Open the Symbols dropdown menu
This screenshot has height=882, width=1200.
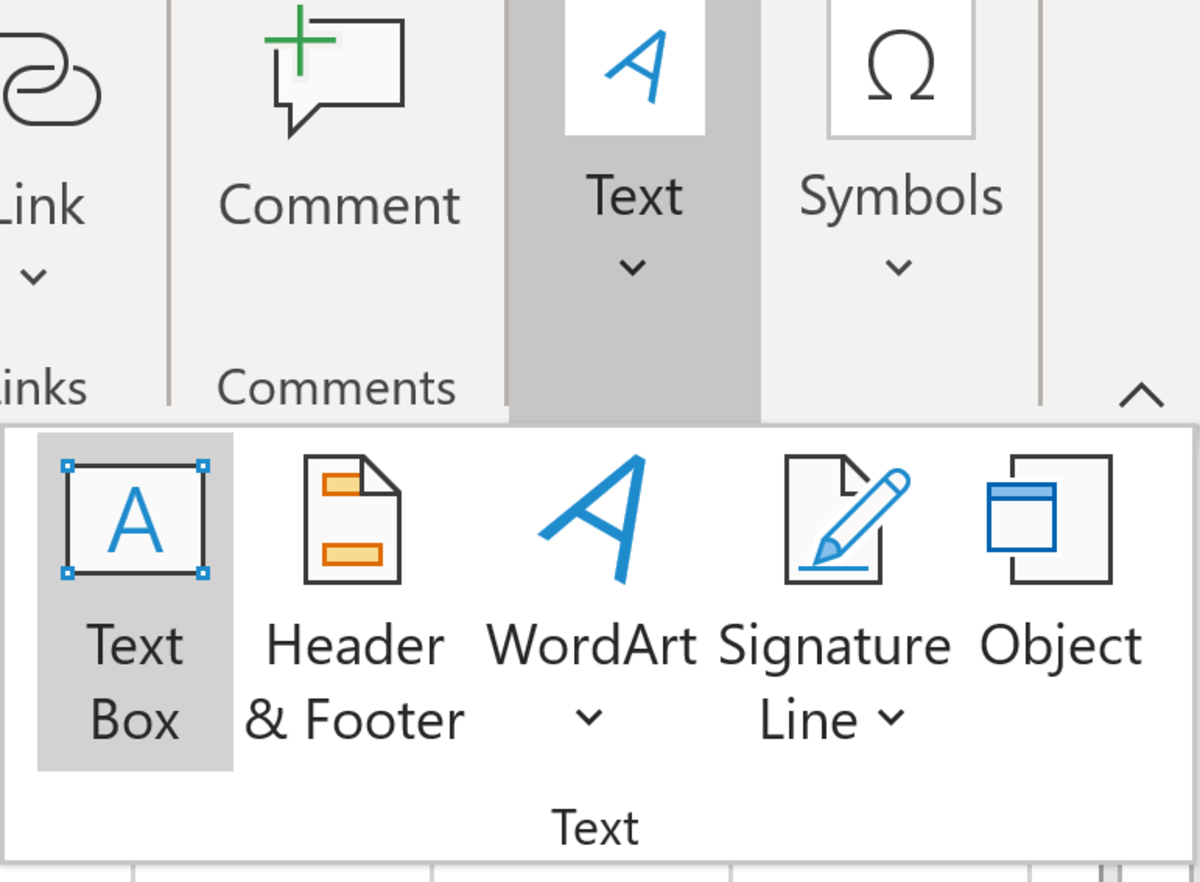click(898, 268)
